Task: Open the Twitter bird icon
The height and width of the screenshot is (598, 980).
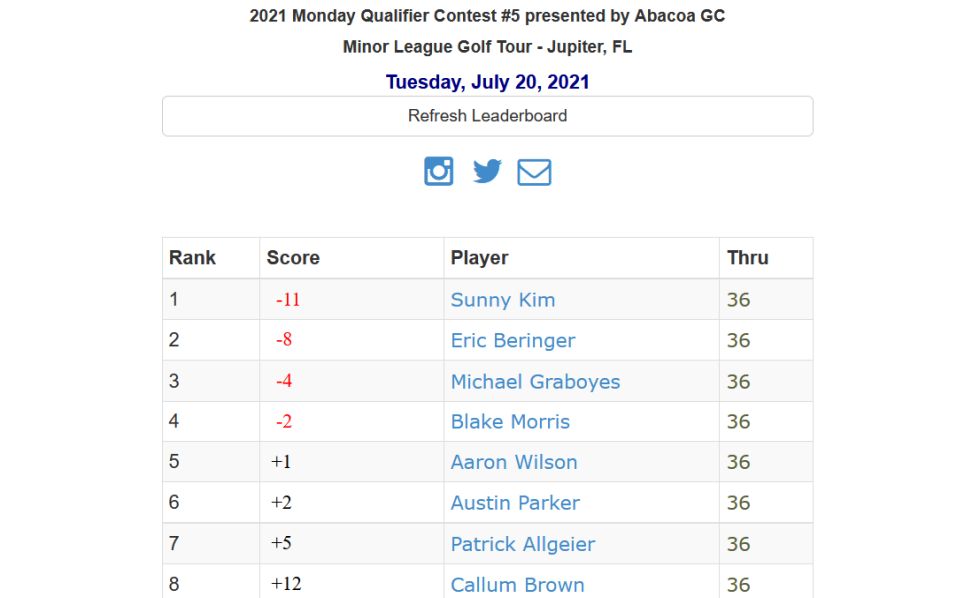Action: tap(487, 171)
